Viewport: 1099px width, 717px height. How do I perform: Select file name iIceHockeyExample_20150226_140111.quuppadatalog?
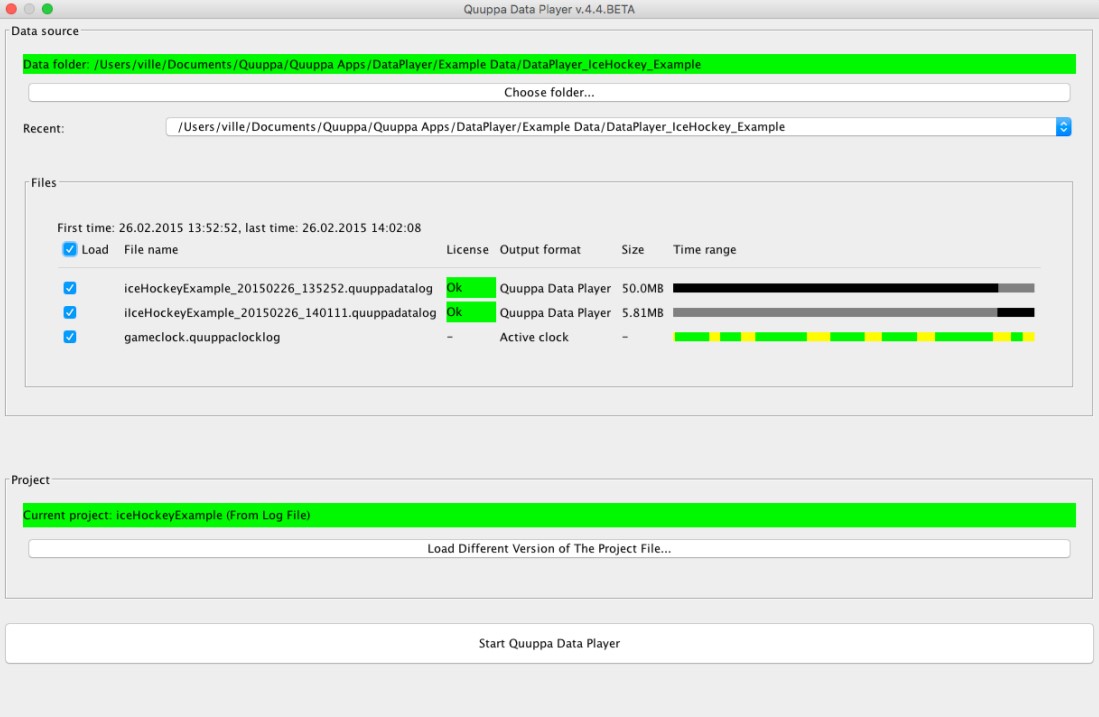click(x=280, y=313)
